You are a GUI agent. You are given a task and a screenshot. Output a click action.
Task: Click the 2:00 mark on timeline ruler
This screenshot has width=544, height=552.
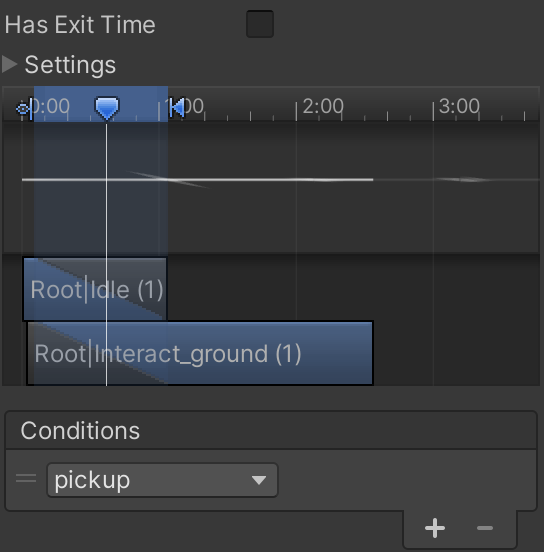tap(323, 106)
